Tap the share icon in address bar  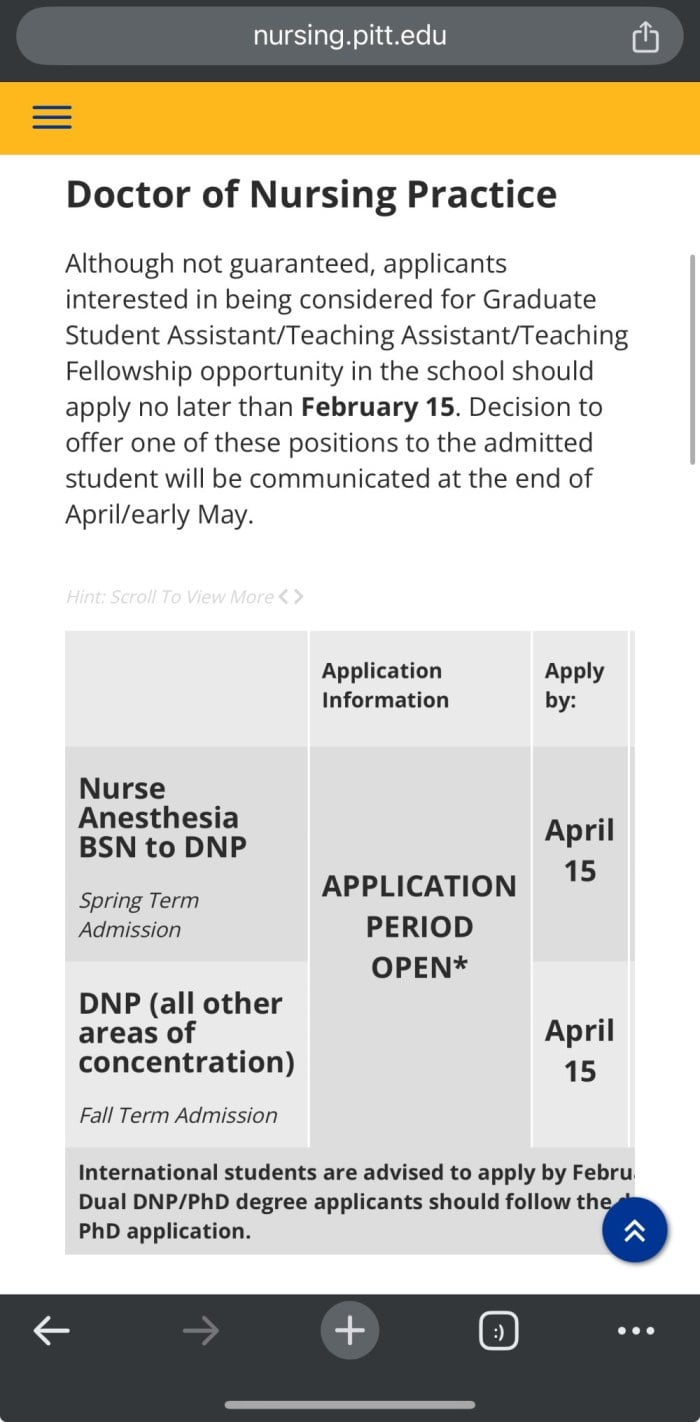pyautogui.click(x=645, y=37)
